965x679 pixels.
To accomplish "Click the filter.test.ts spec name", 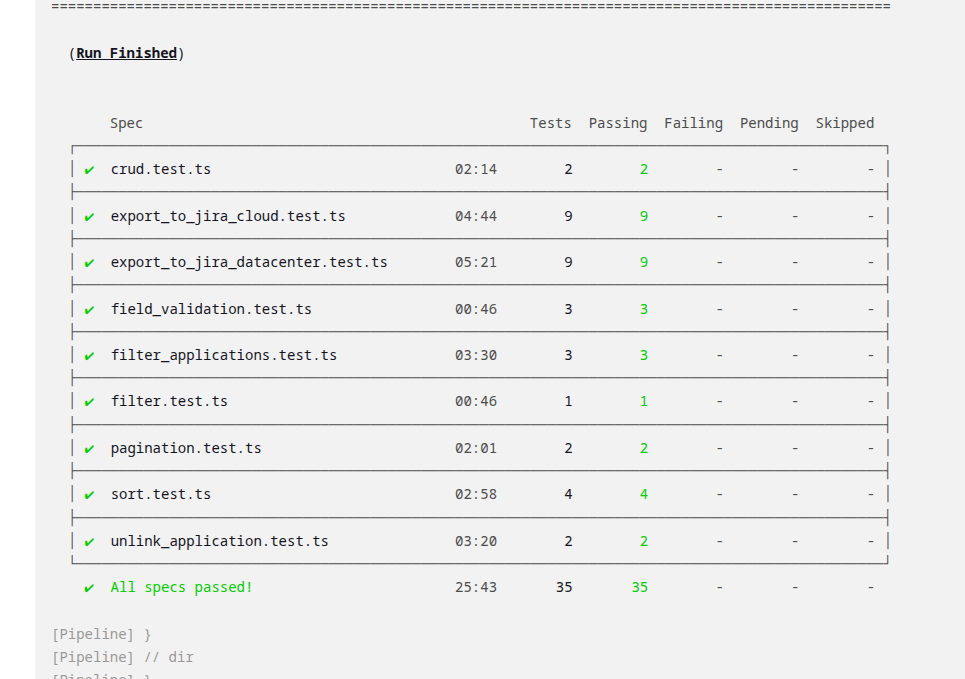I will tap(169, 401).
